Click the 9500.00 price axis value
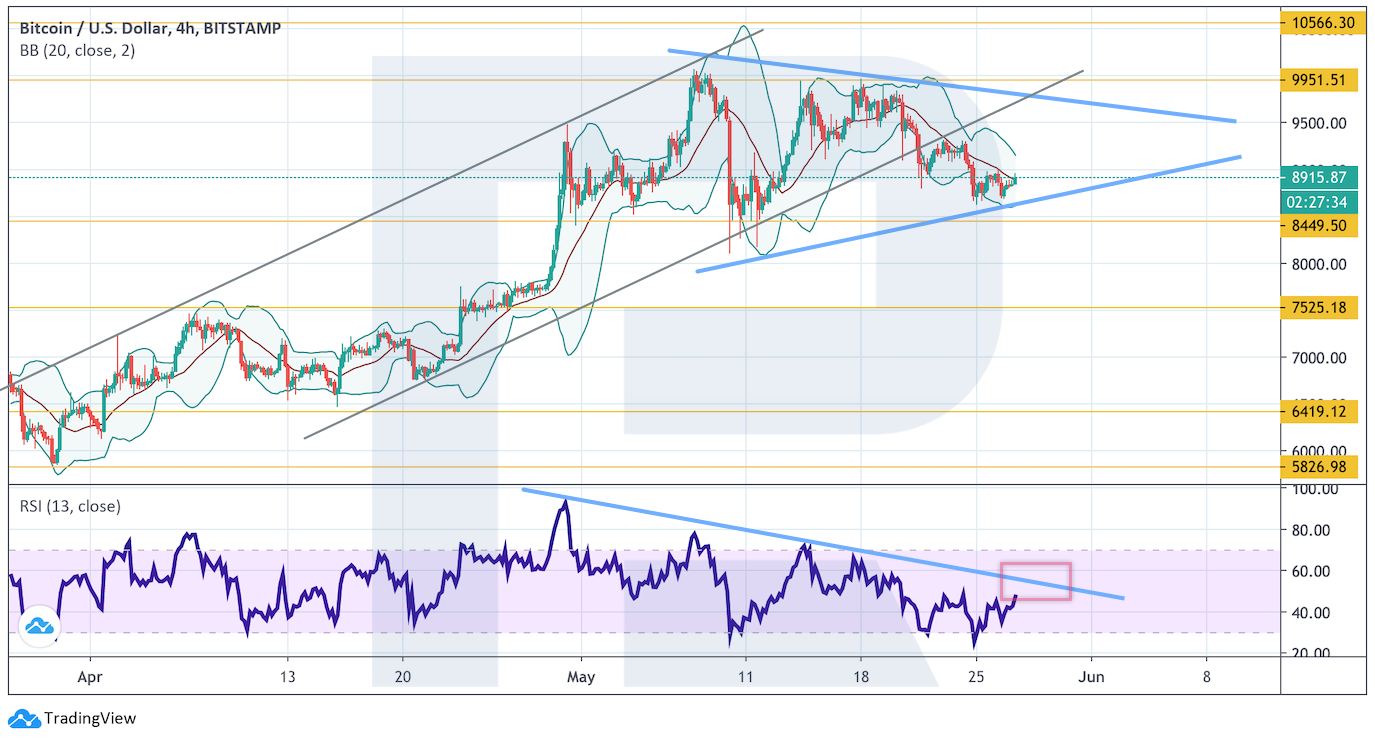Viewport: 1375px width, 742px height. click(1317, 124)
